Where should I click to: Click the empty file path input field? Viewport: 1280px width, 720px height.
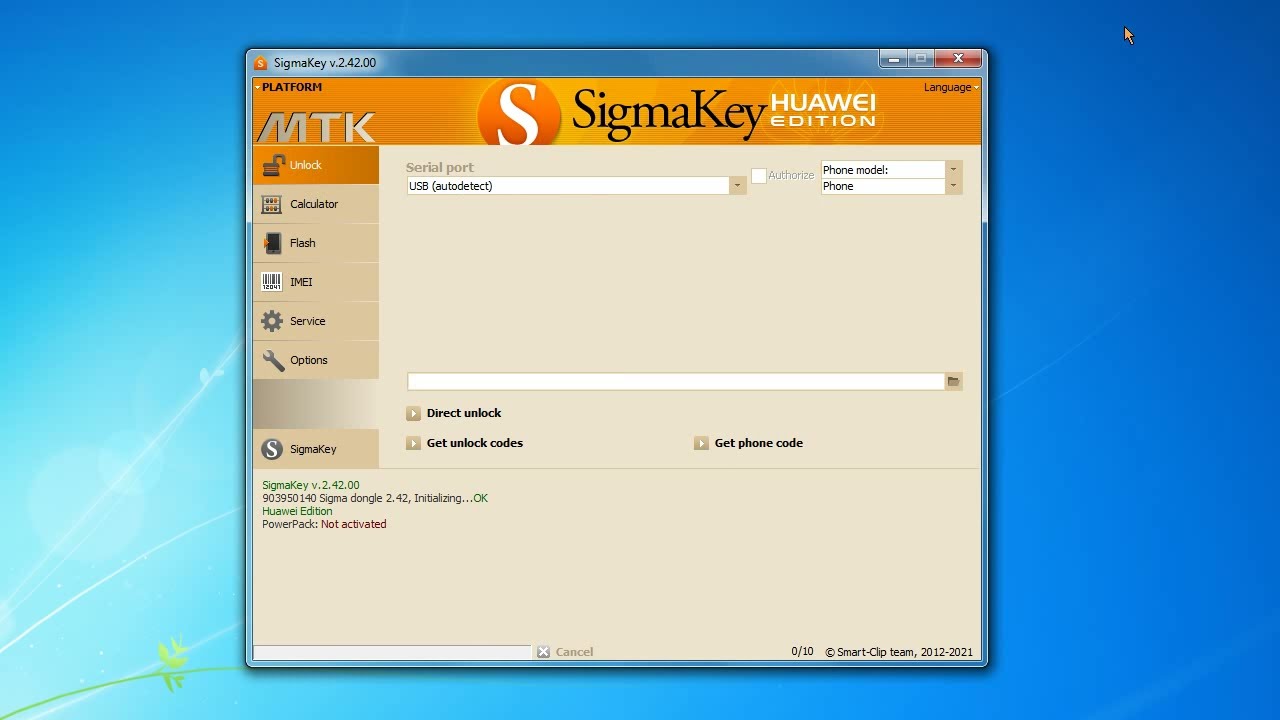tap(676, 381)
